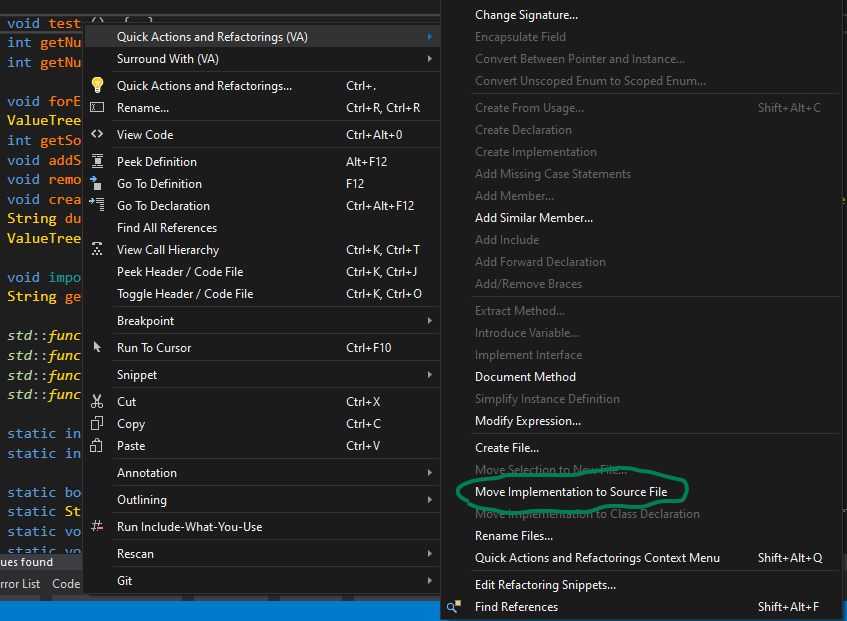
Task: Select Modify Expression...
Action: [x=528, y=421]
